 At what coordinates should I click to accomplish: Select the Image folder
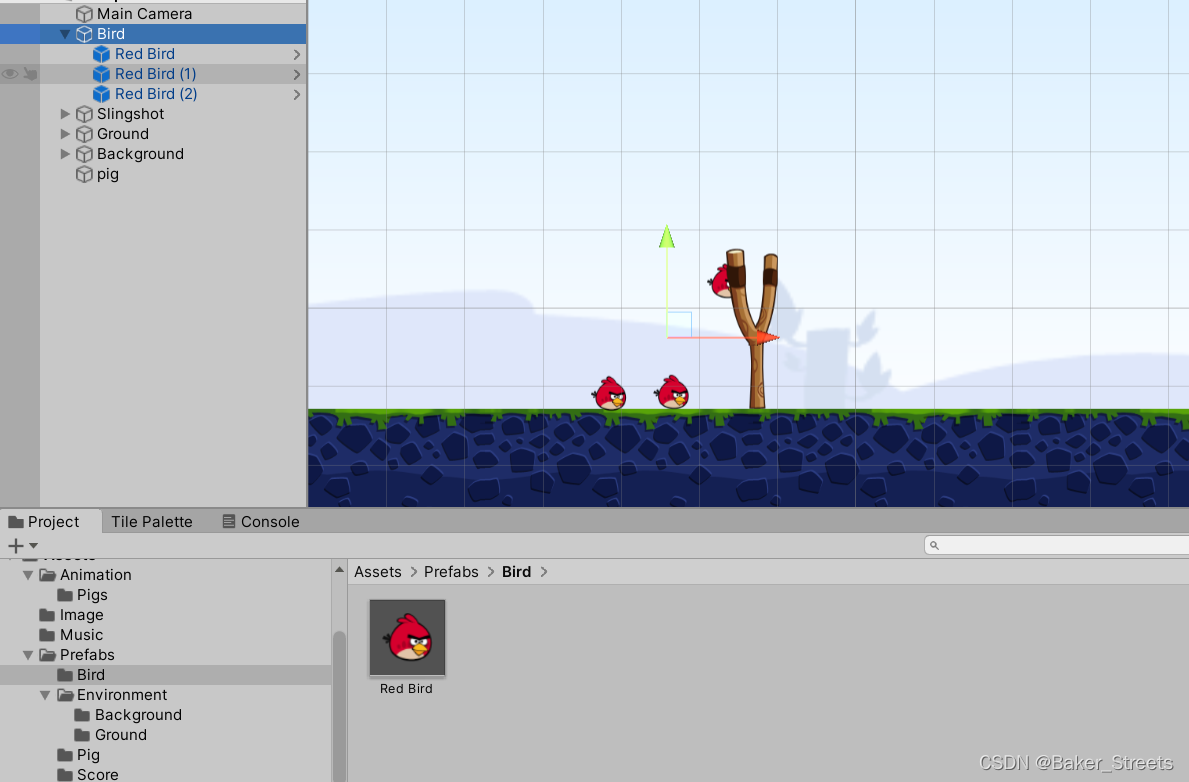(x=71, y=615)
